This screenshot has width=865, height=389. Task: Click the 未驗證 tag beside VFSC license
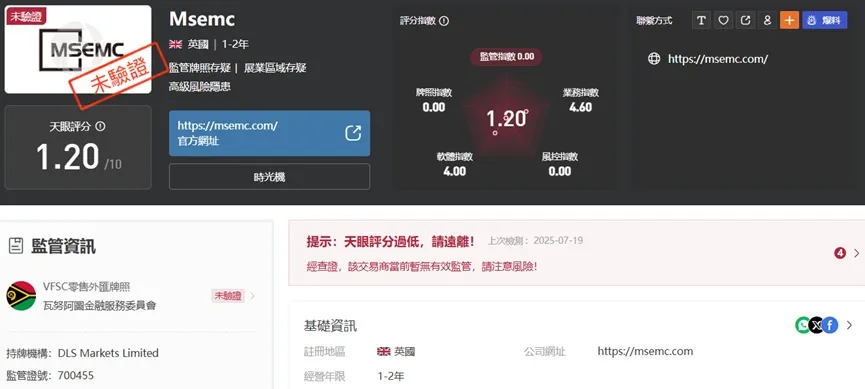[x=228, y=296]
